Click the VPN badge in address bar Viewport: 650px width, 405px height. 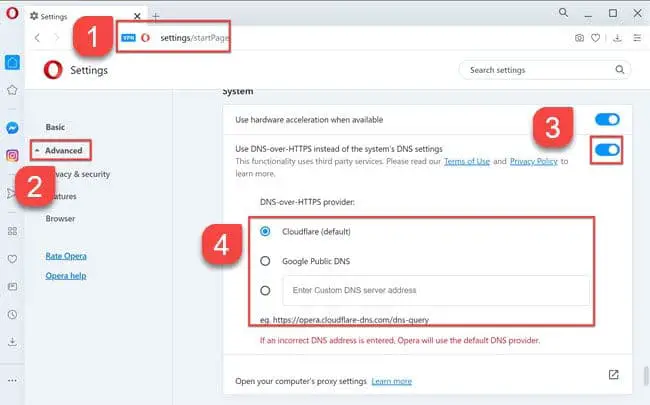[x=129, y=38]
